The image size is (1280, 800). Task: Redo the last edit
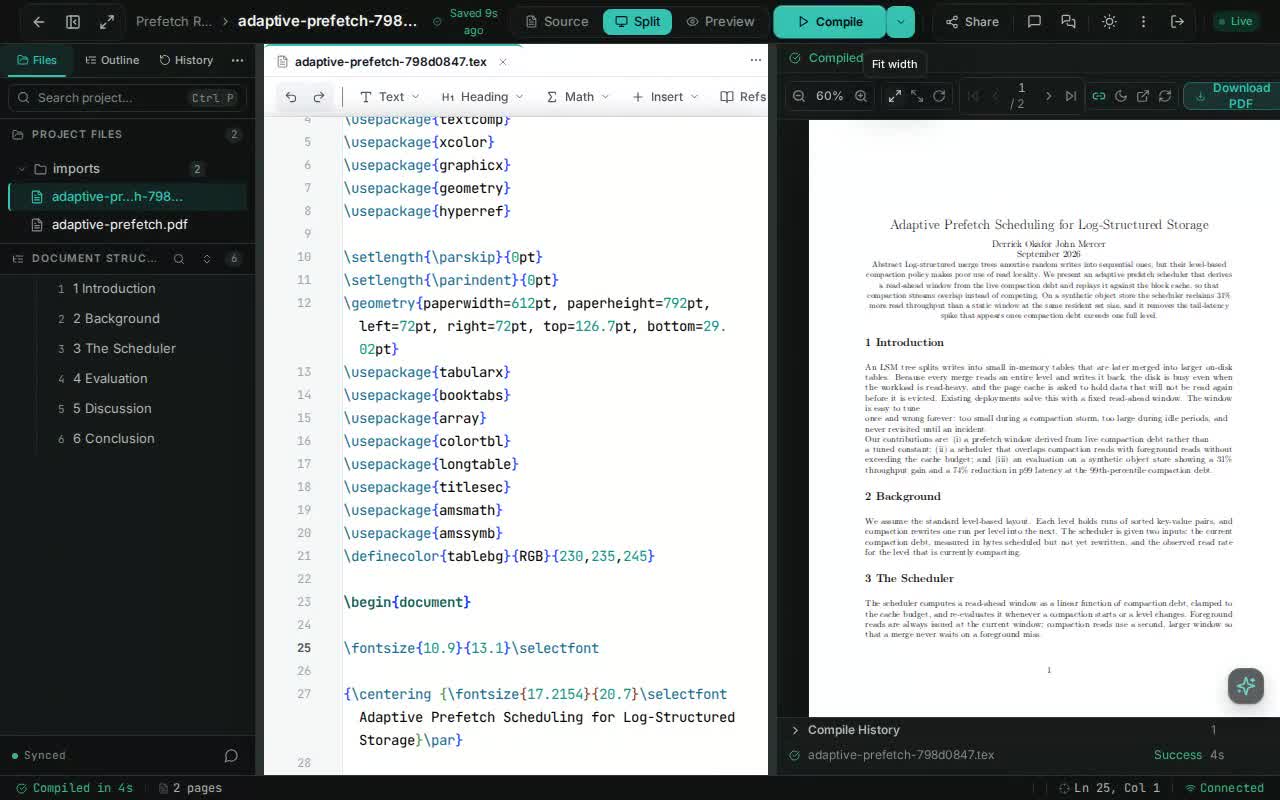(x=319, y=97)
